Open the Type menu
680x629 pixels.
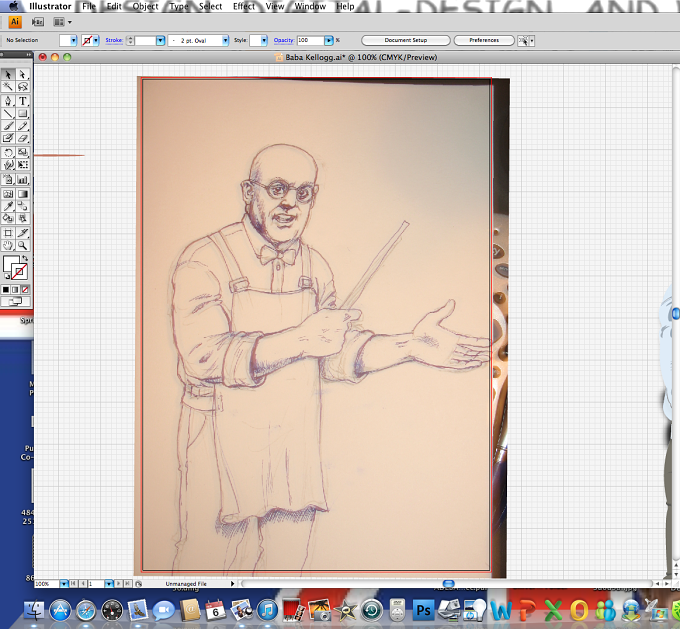179,6
